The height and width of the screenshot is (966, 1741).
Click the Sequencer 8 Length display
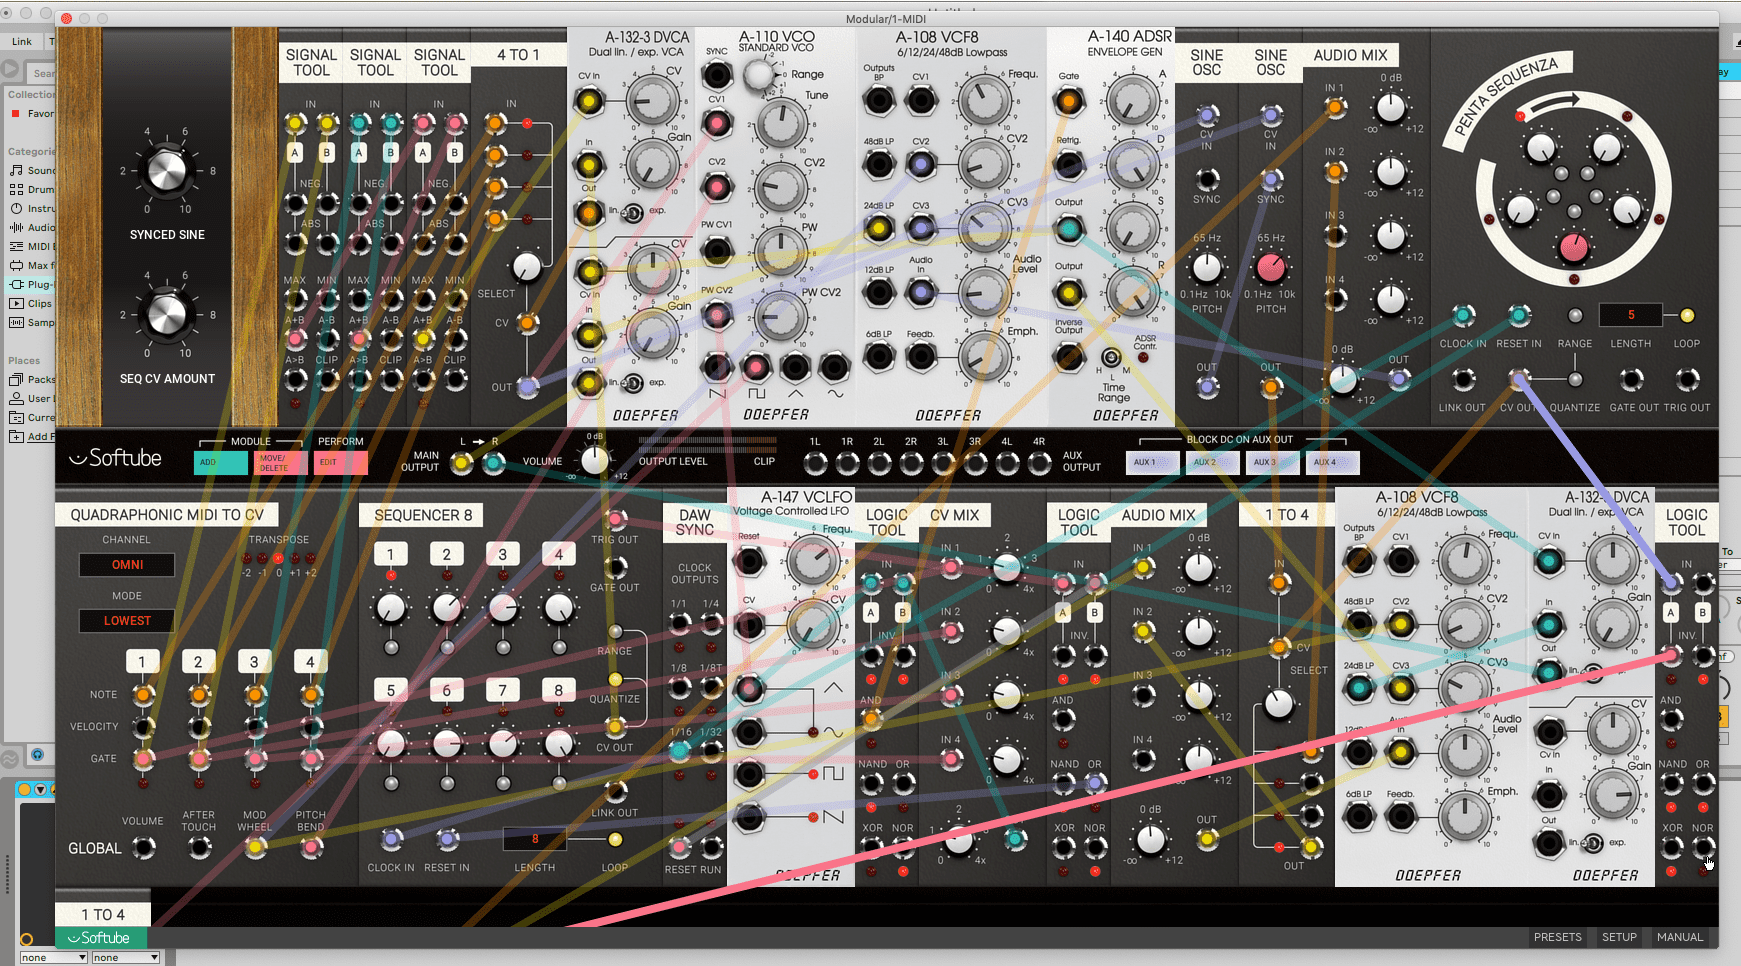(x=535, y=839)
